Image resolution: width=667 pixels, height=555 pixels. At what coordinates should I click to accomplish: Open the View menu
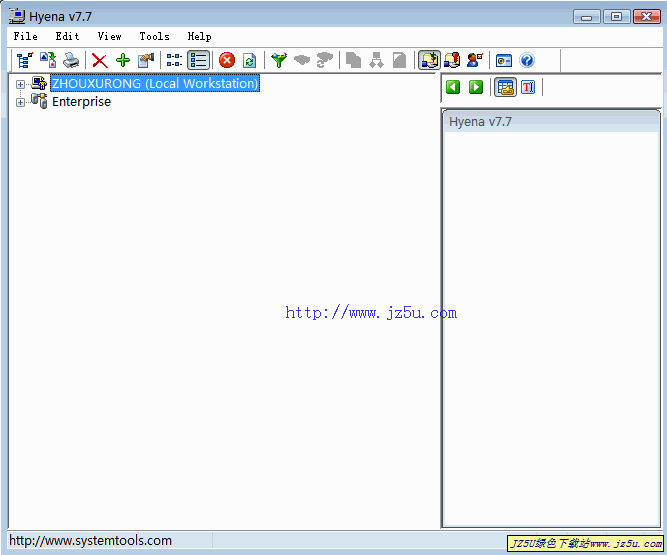[x=110, y=37]
